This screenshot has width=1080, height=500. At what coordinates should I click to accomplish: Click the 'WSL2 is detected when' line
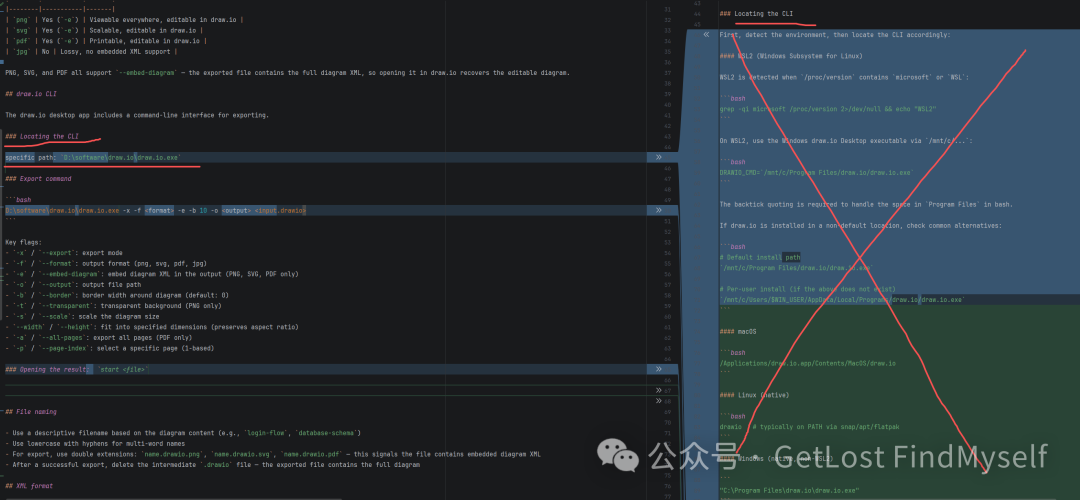(844, 77)
